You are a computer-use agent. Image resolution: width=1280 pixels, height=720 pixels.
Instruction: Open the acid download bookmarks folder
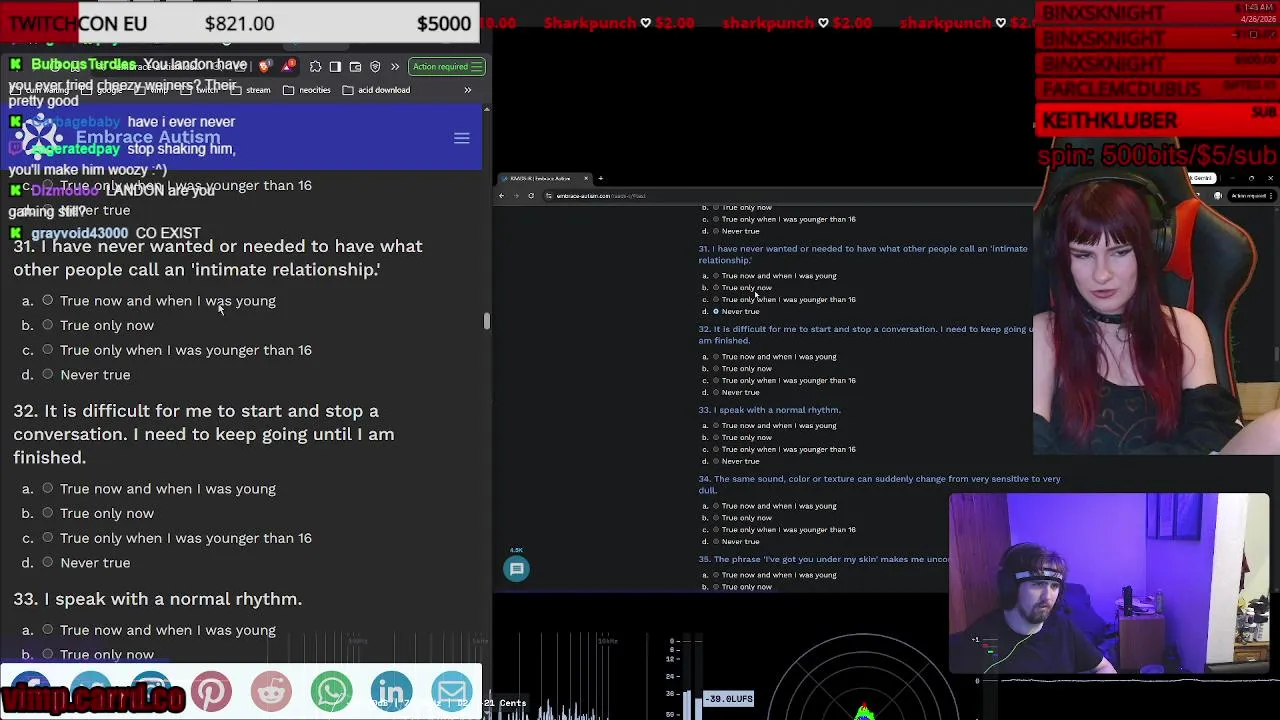pos(376,90)
